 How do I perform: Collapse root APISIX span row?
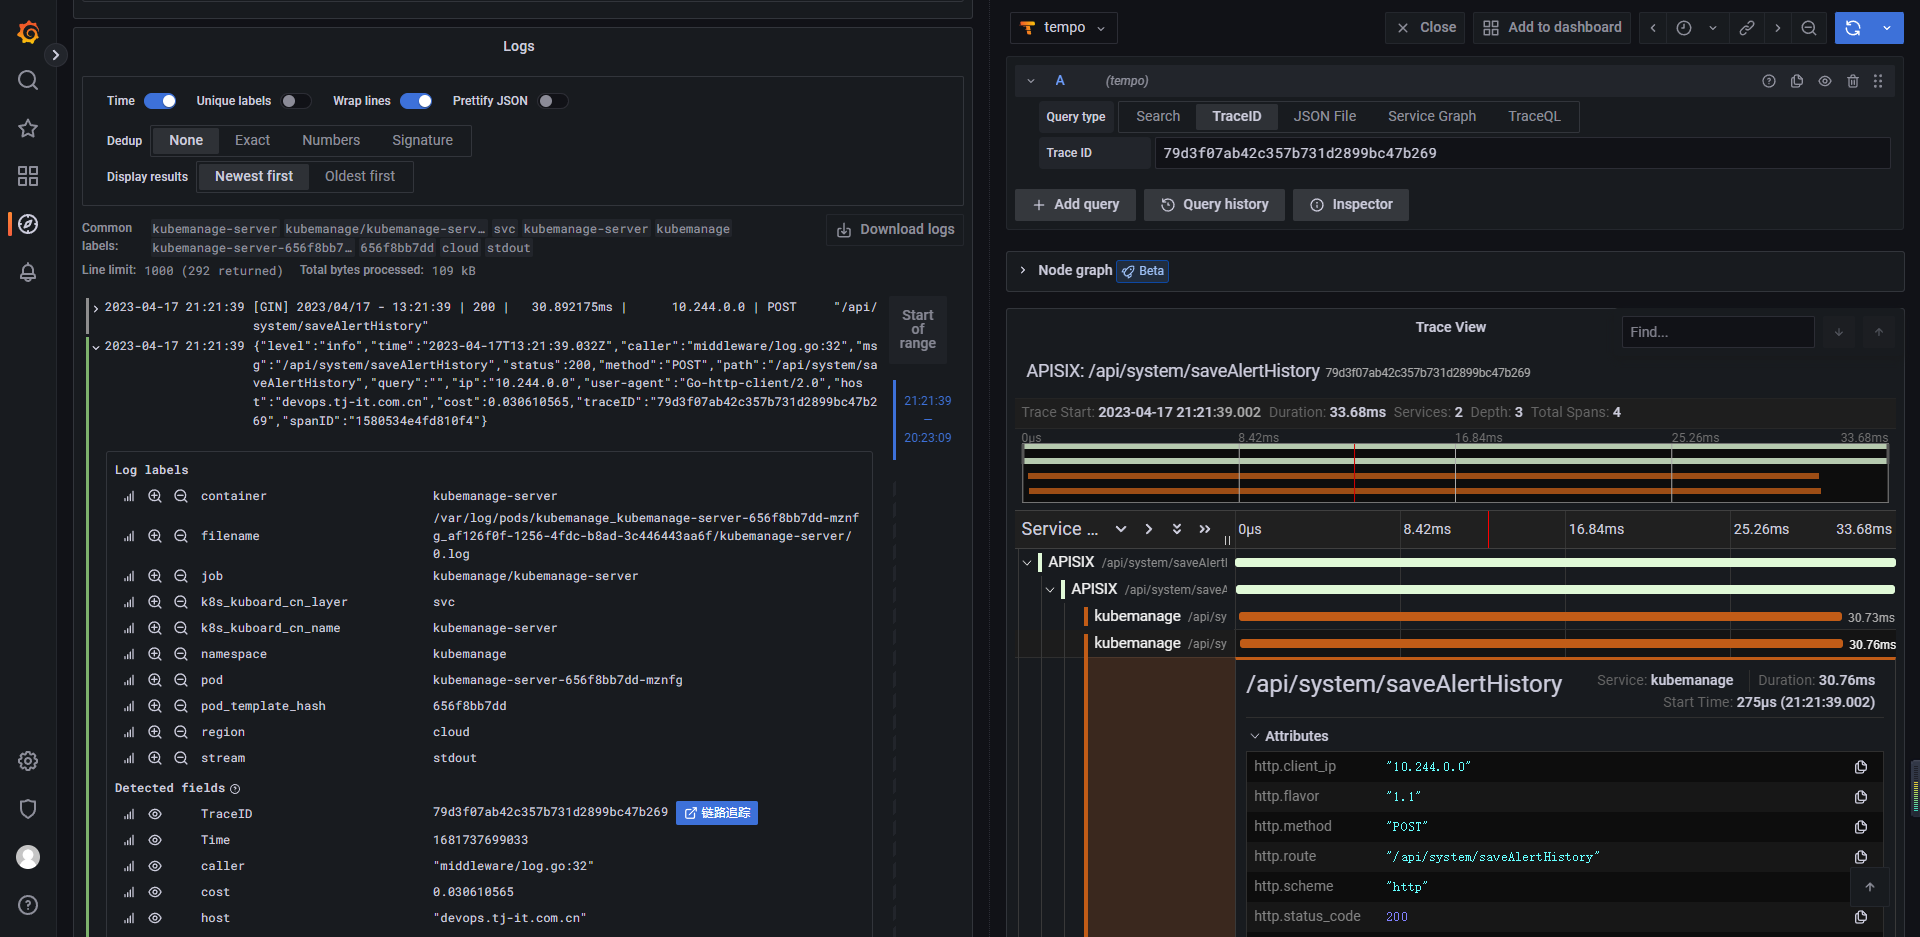point(1027,563)
